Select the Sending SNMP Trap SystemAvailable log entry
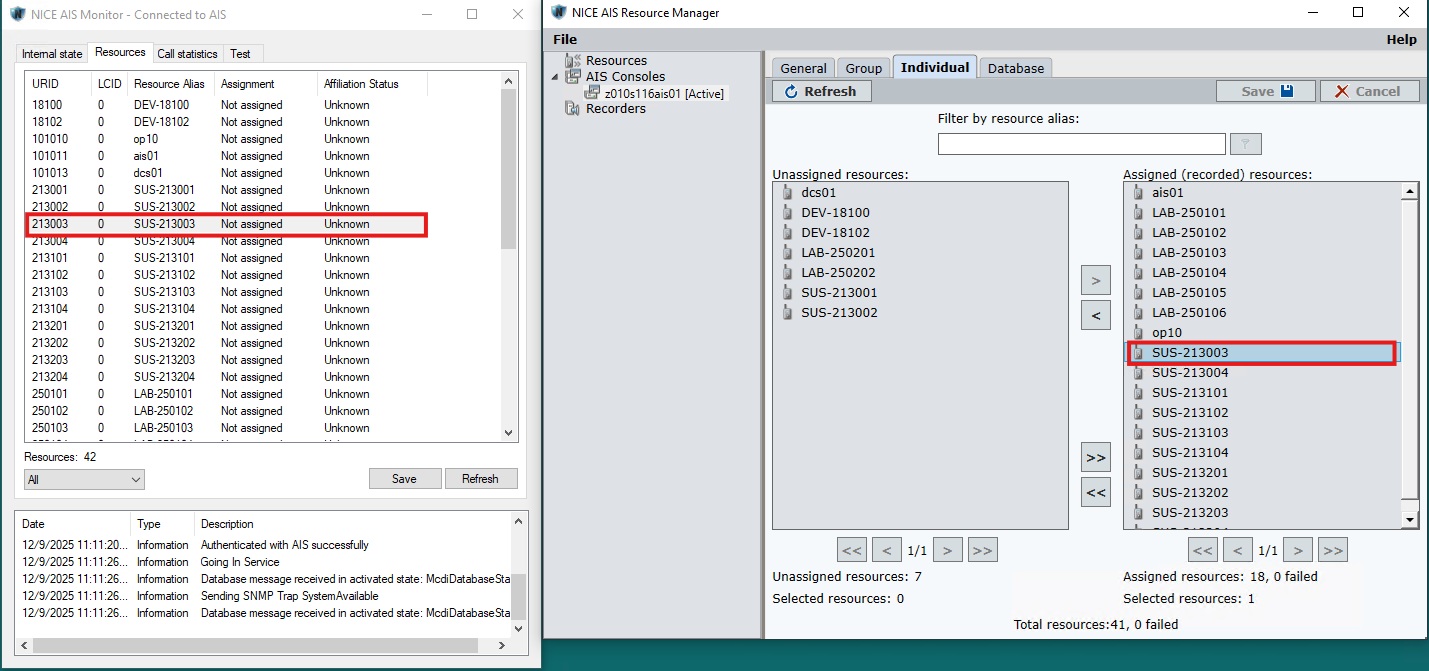Screen dimensions: 1429x671 pyautogui.click(x=264, y=596)
